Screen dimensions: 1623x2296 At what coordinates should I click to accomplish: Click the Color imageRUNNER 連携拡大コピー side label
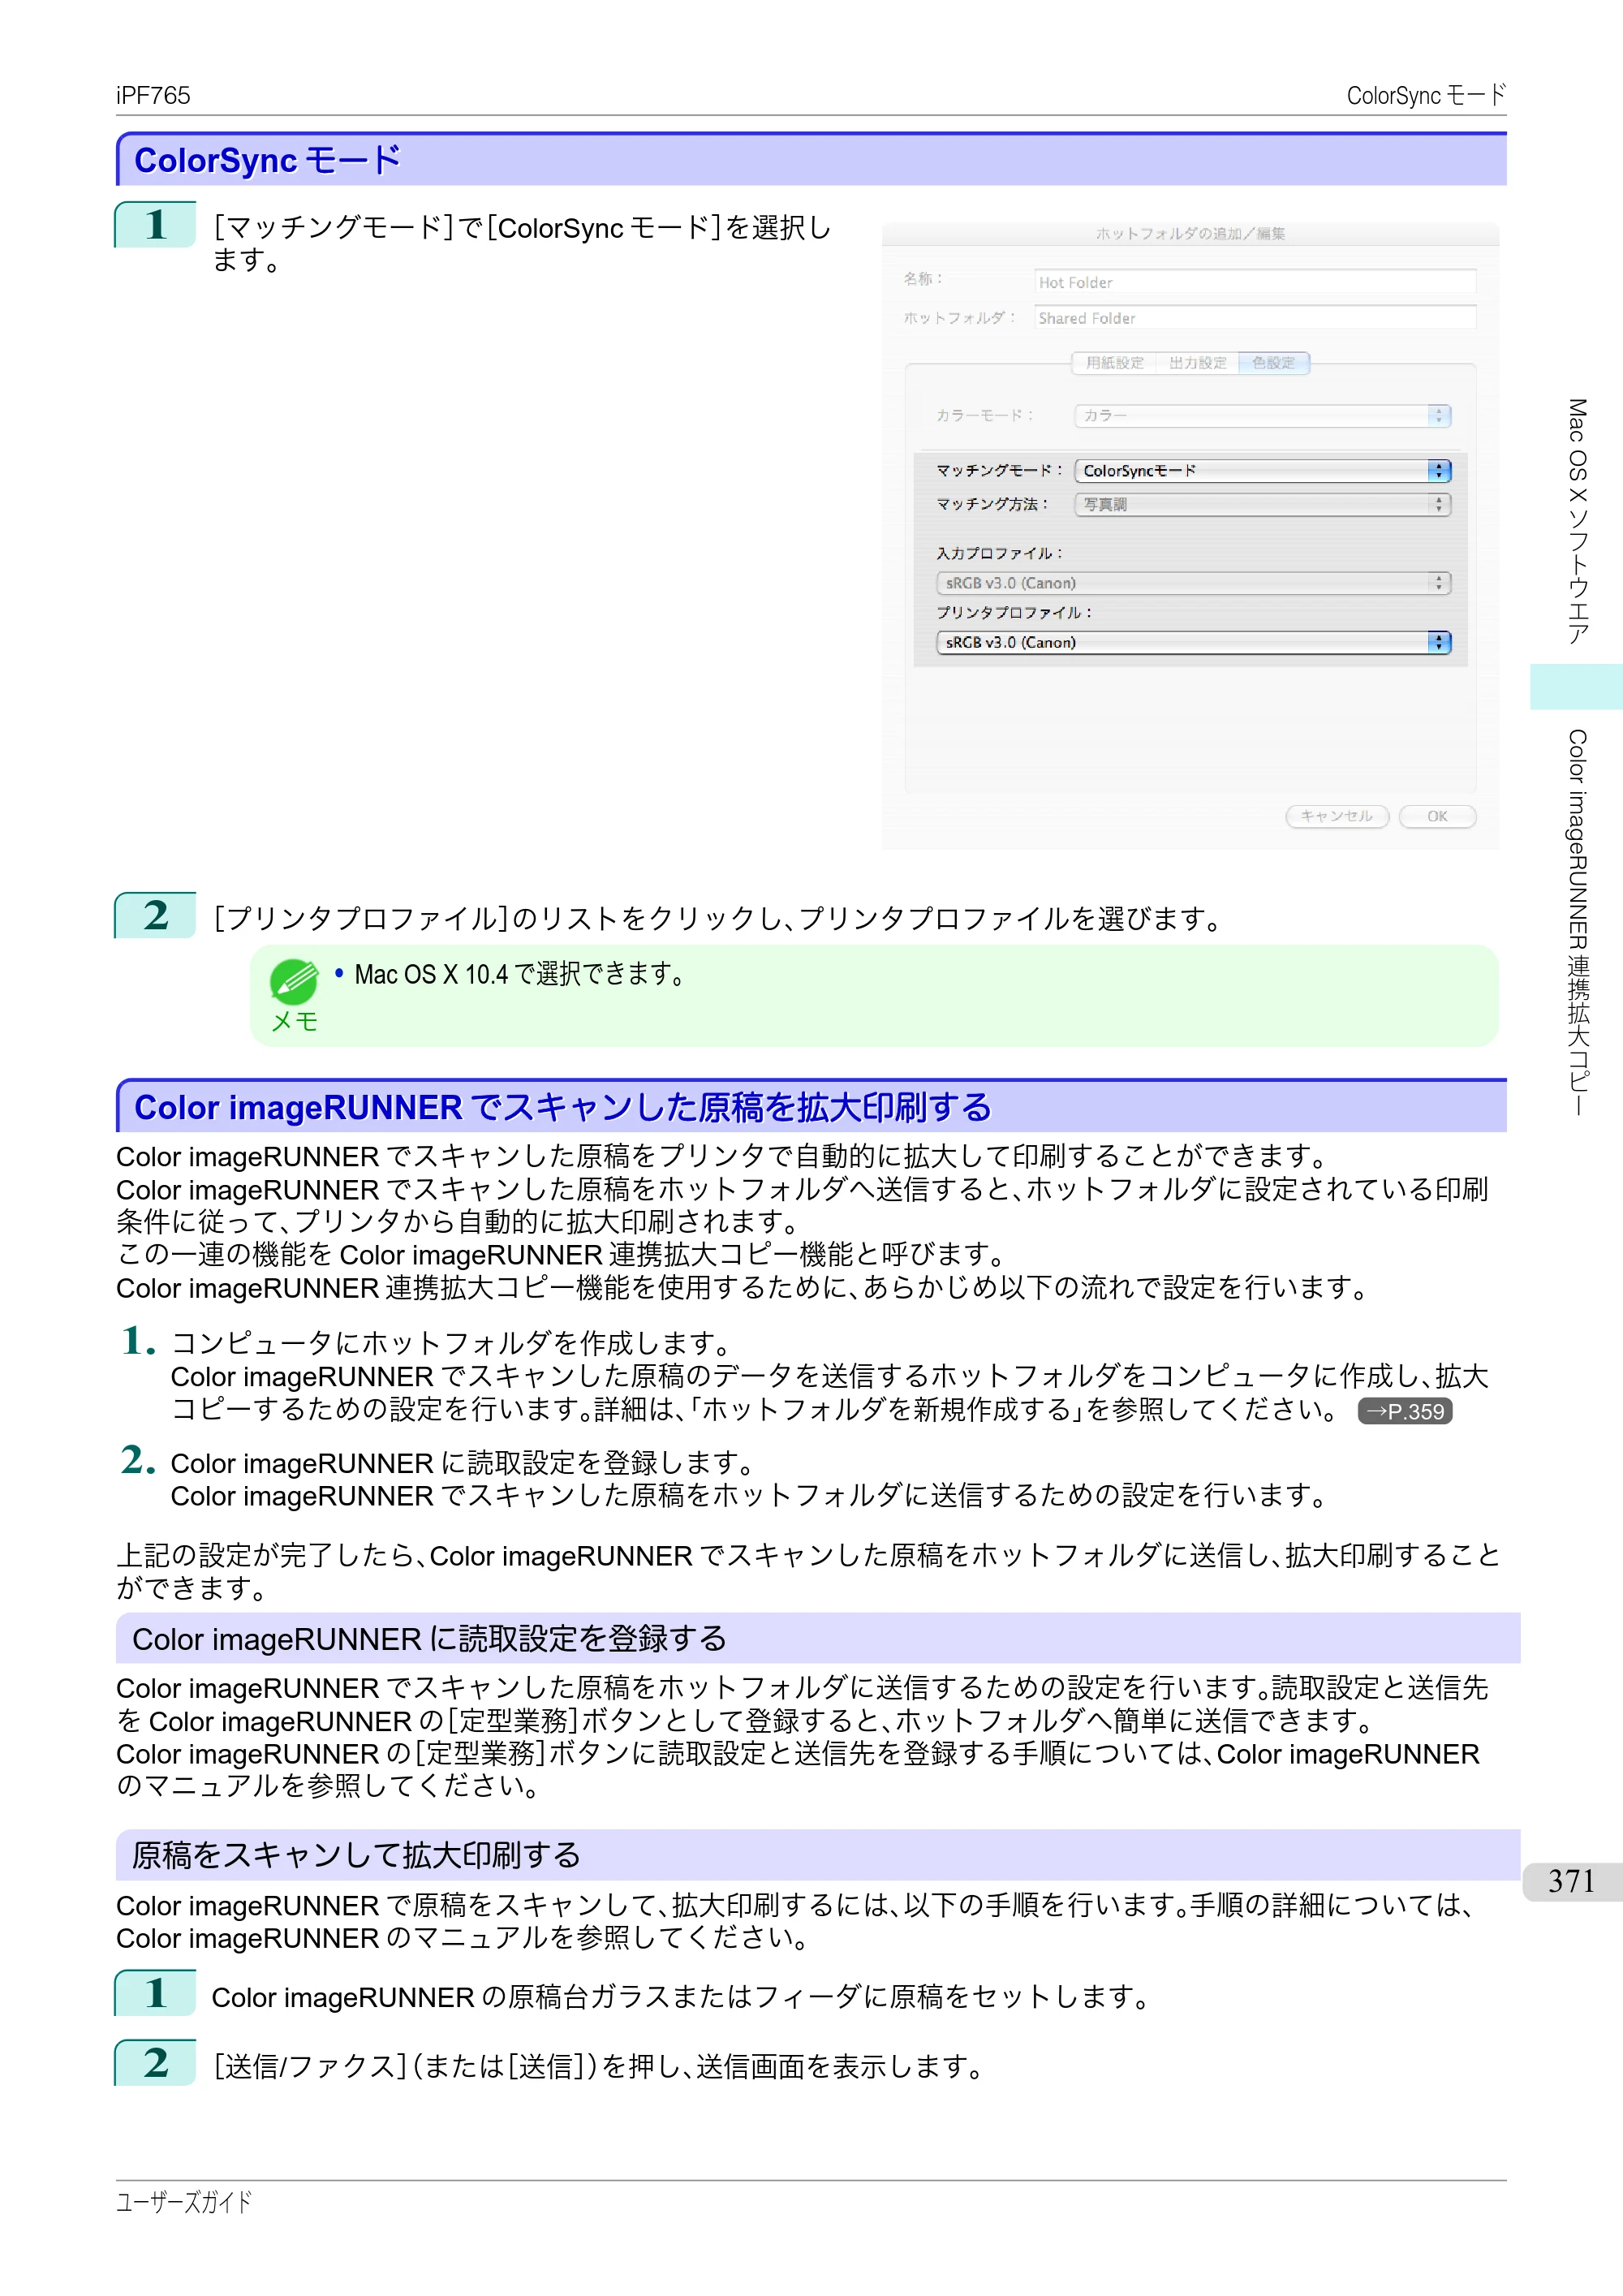pyautogui.click(x=1577, y=922)
